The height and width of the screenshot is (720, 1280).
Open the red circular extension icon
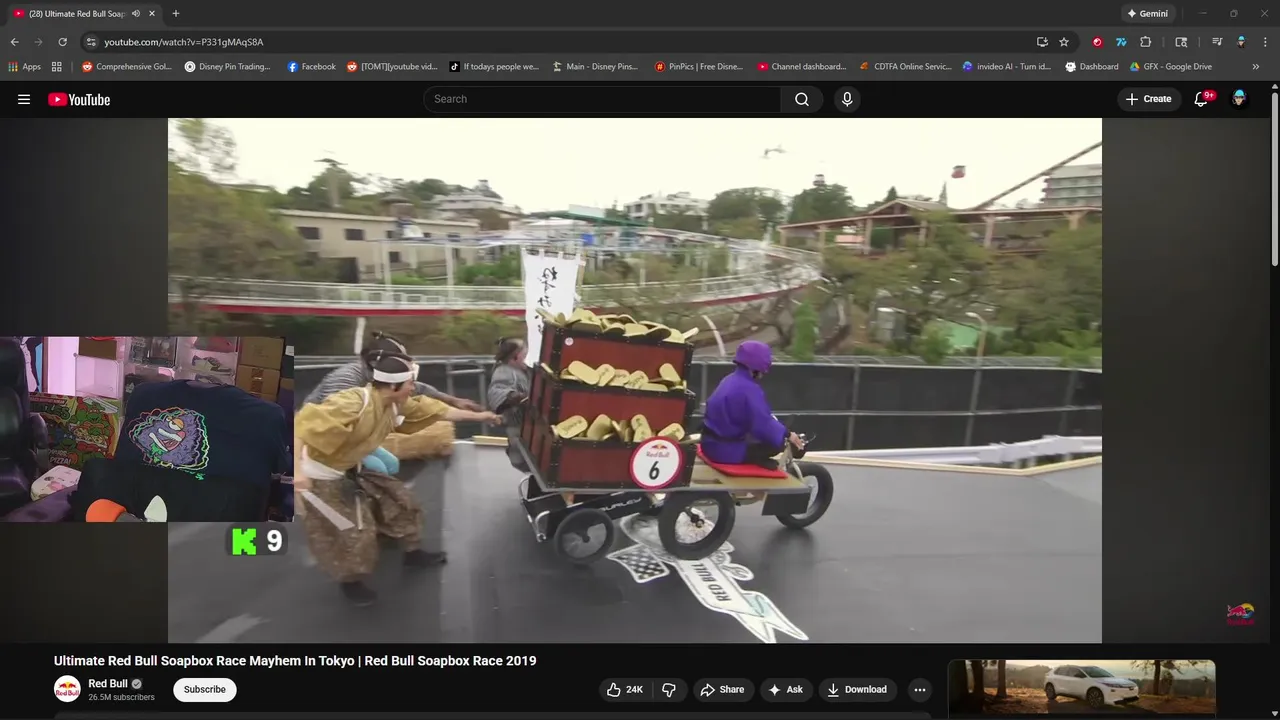(1097, 42)
